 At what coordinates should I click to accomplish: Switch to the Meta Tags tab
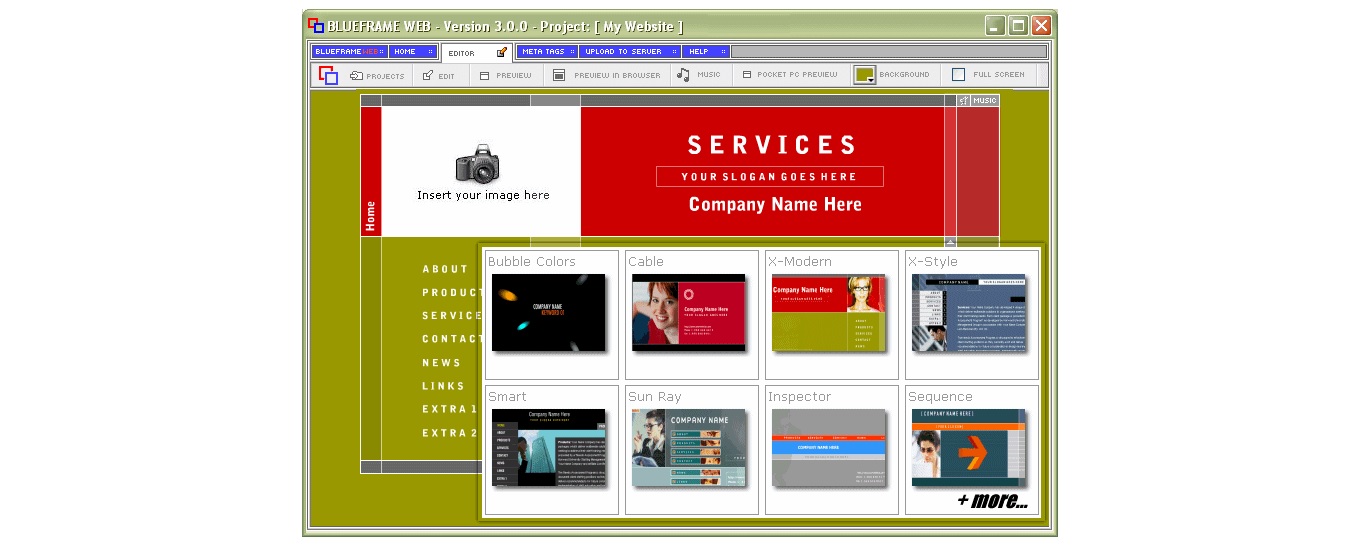546,51
